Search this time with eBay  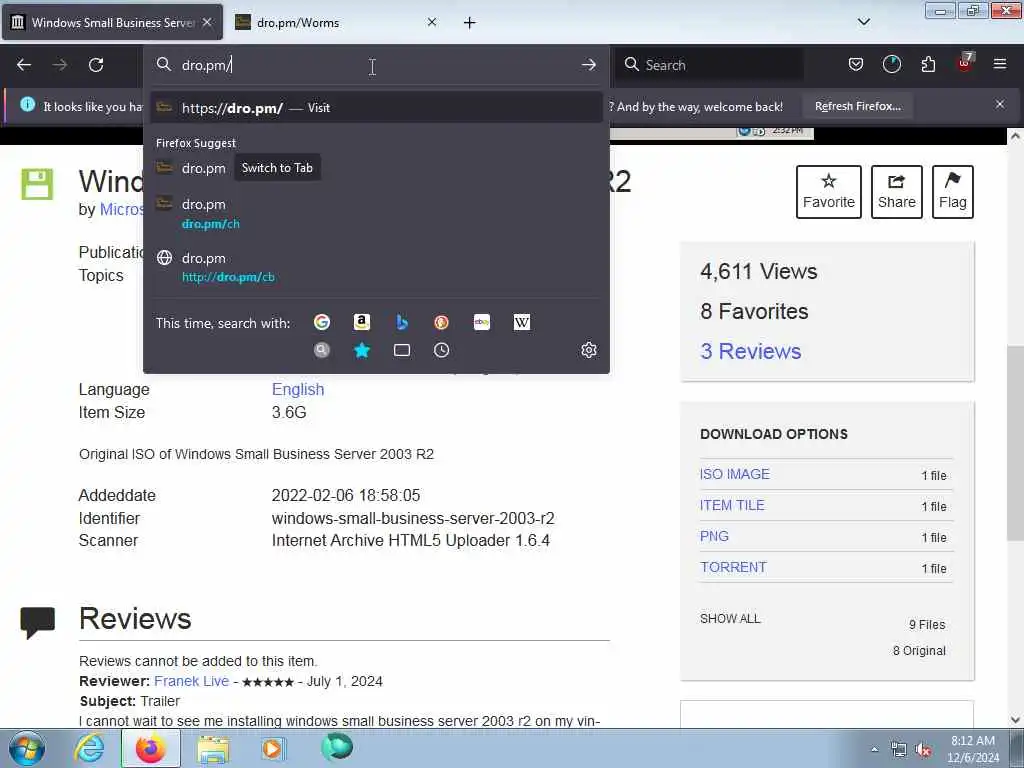pos(482,322)
